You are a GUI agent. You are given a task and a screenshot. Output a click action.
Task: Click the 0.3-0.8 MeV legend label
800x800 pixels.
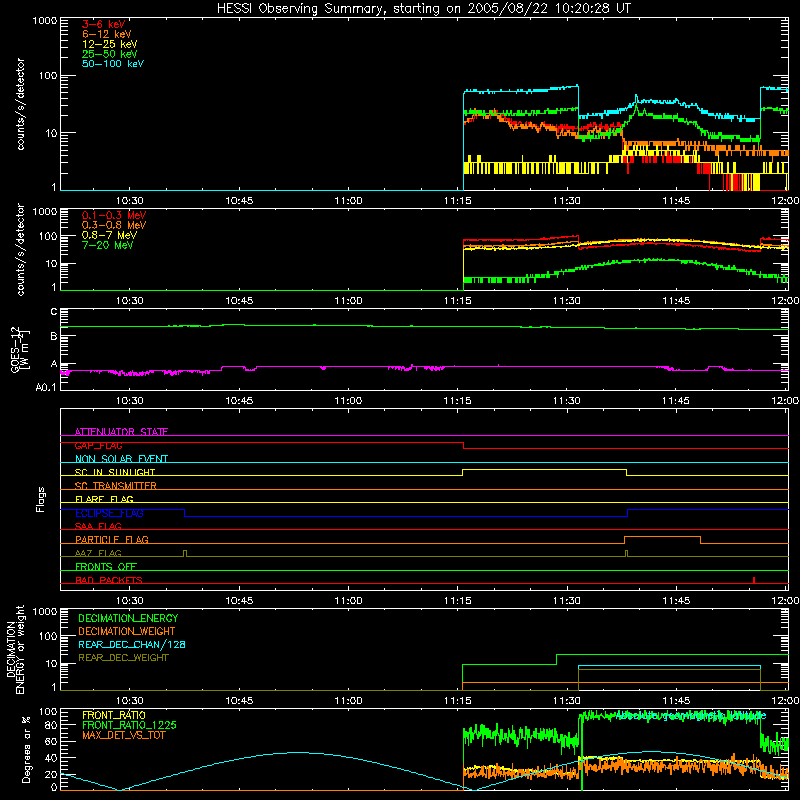pos(114,225)
